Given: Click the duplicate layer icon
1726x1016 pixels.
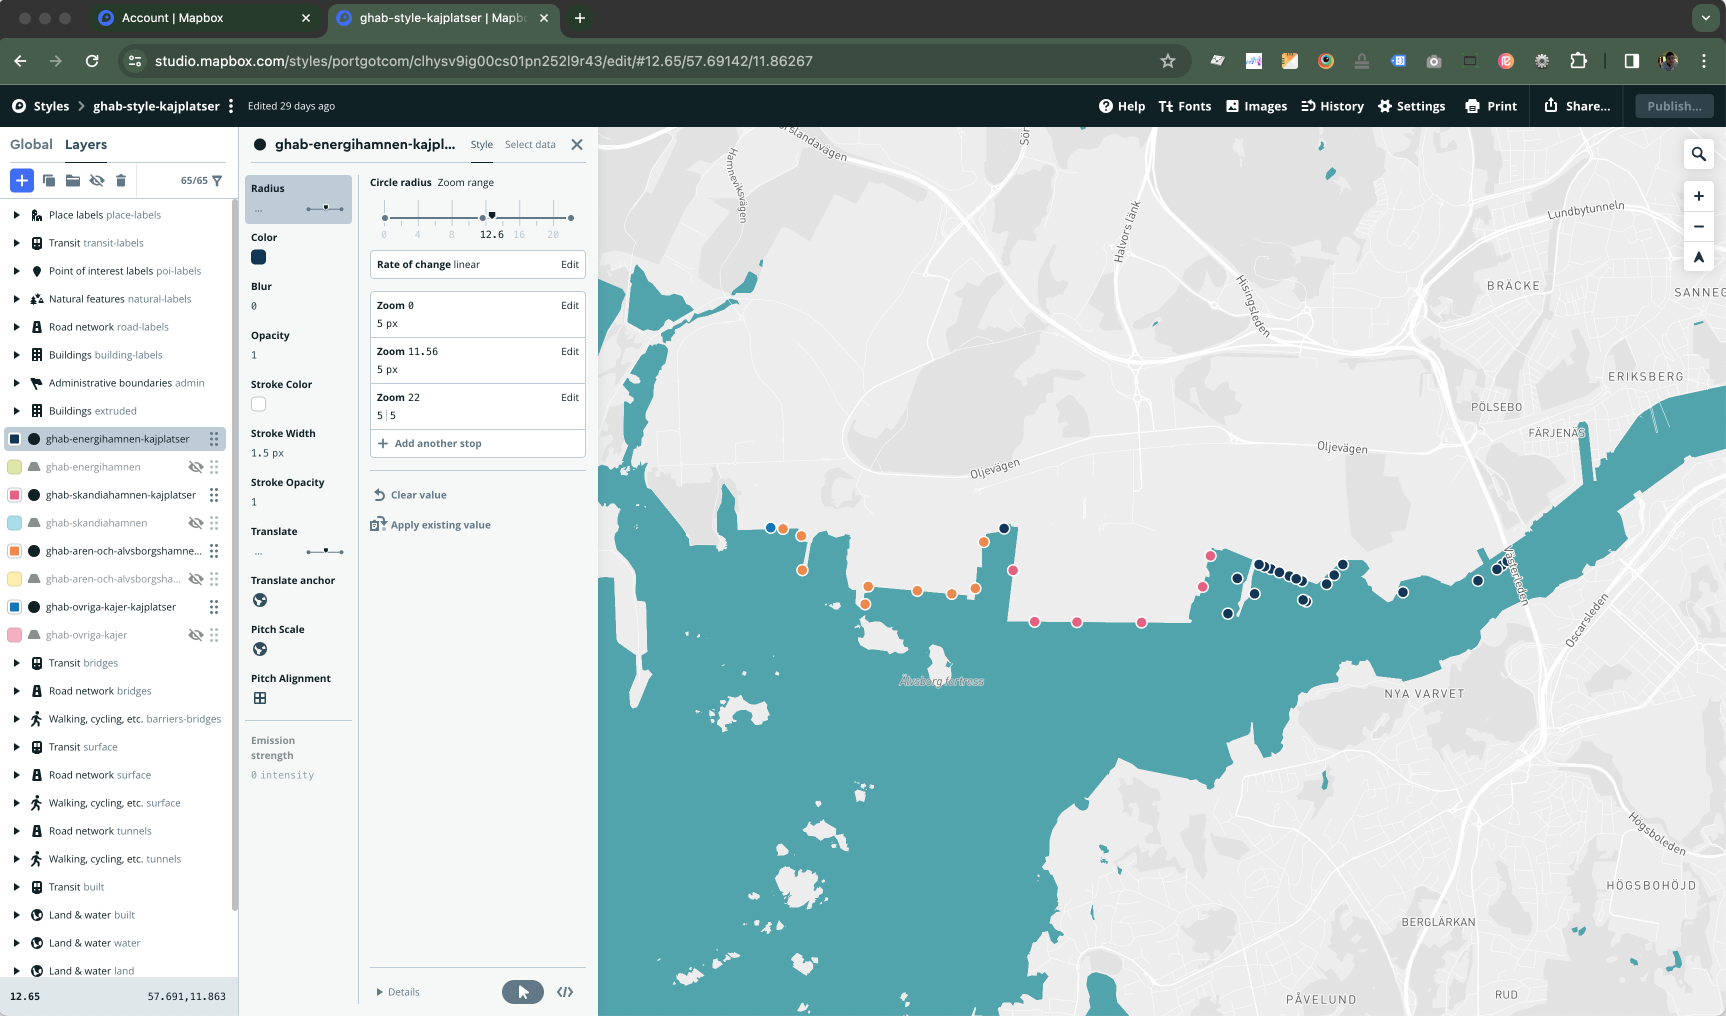Looking at the screenshot, I should pyautogui.click(x=49, y=181).
